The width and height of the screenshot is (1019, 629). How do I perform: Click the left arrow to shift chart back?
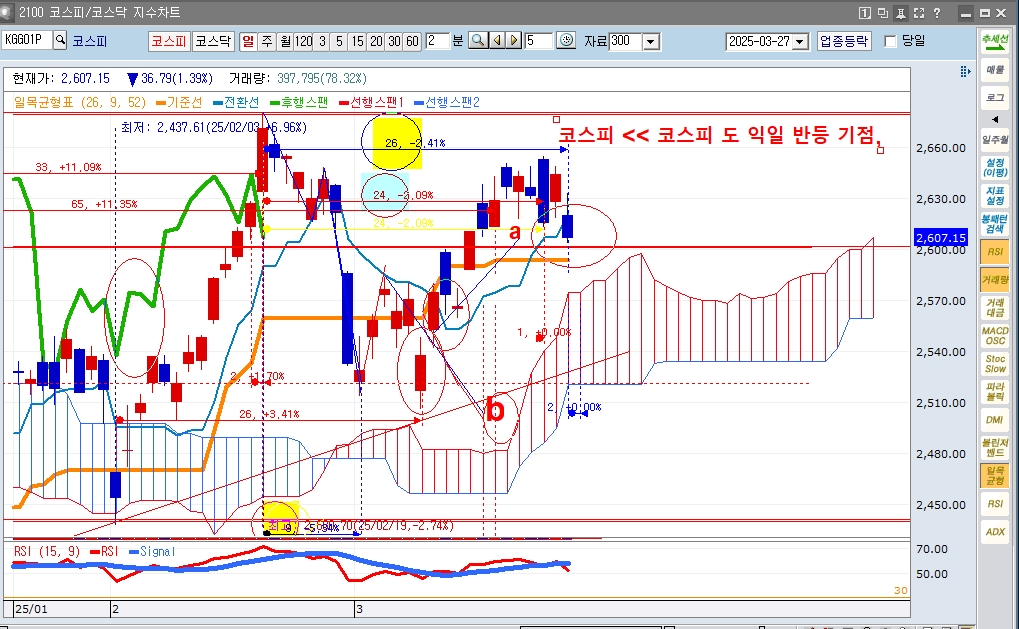[x=497, y=40]
